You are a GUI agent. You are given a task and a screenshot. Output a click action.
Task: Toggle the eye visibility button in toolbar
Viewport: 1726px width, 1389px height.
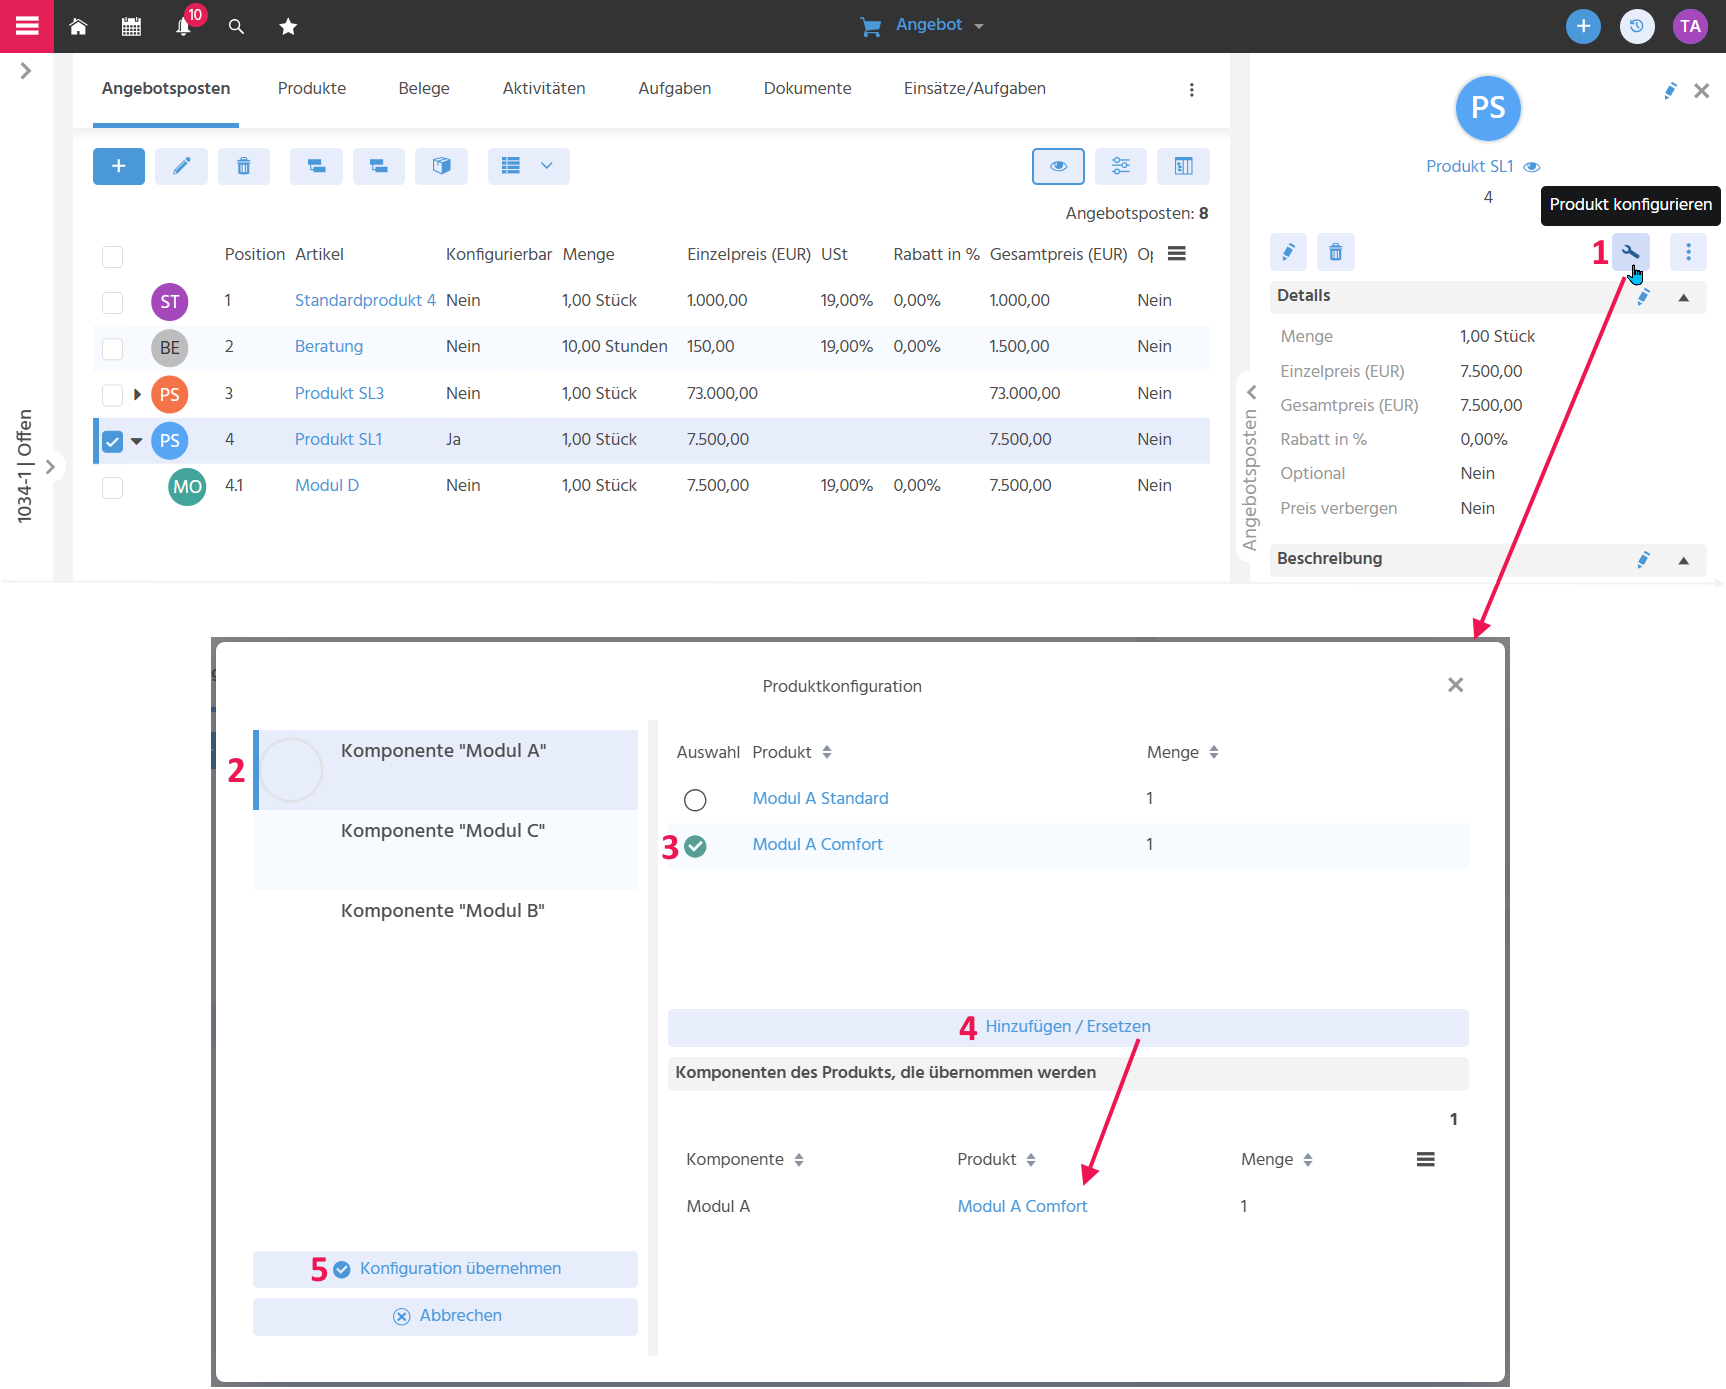[x=1058, y=166]
